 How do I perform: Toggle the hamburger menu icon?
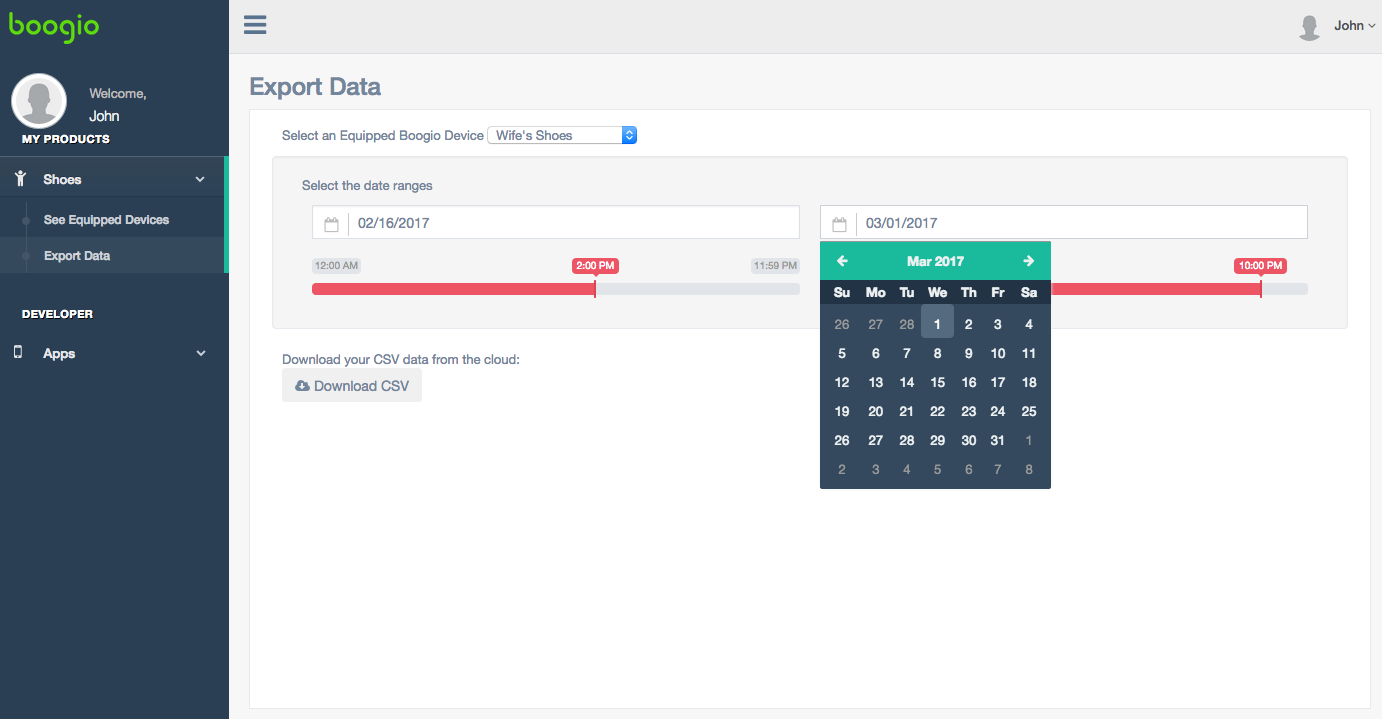(x=255, y=25)
